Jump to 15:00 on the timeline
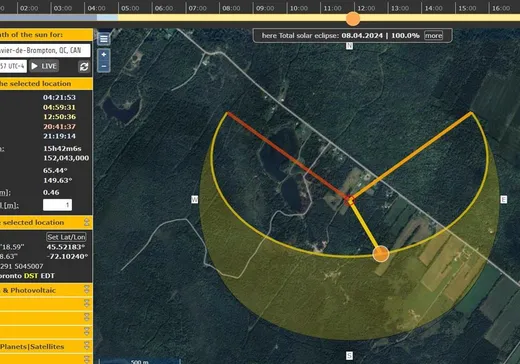The height and width of the screenshot is (364, 520). (x=467, y=8)
